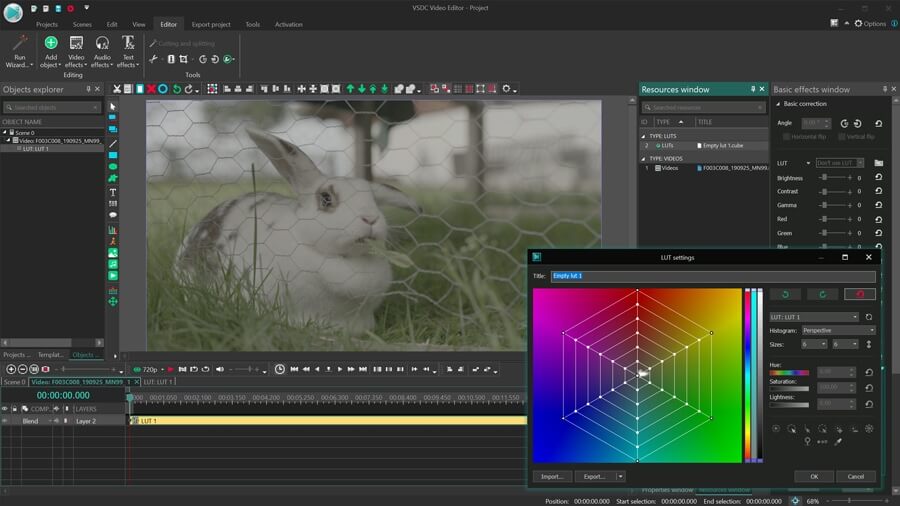Select the chart tool in left toolbar

113,229
